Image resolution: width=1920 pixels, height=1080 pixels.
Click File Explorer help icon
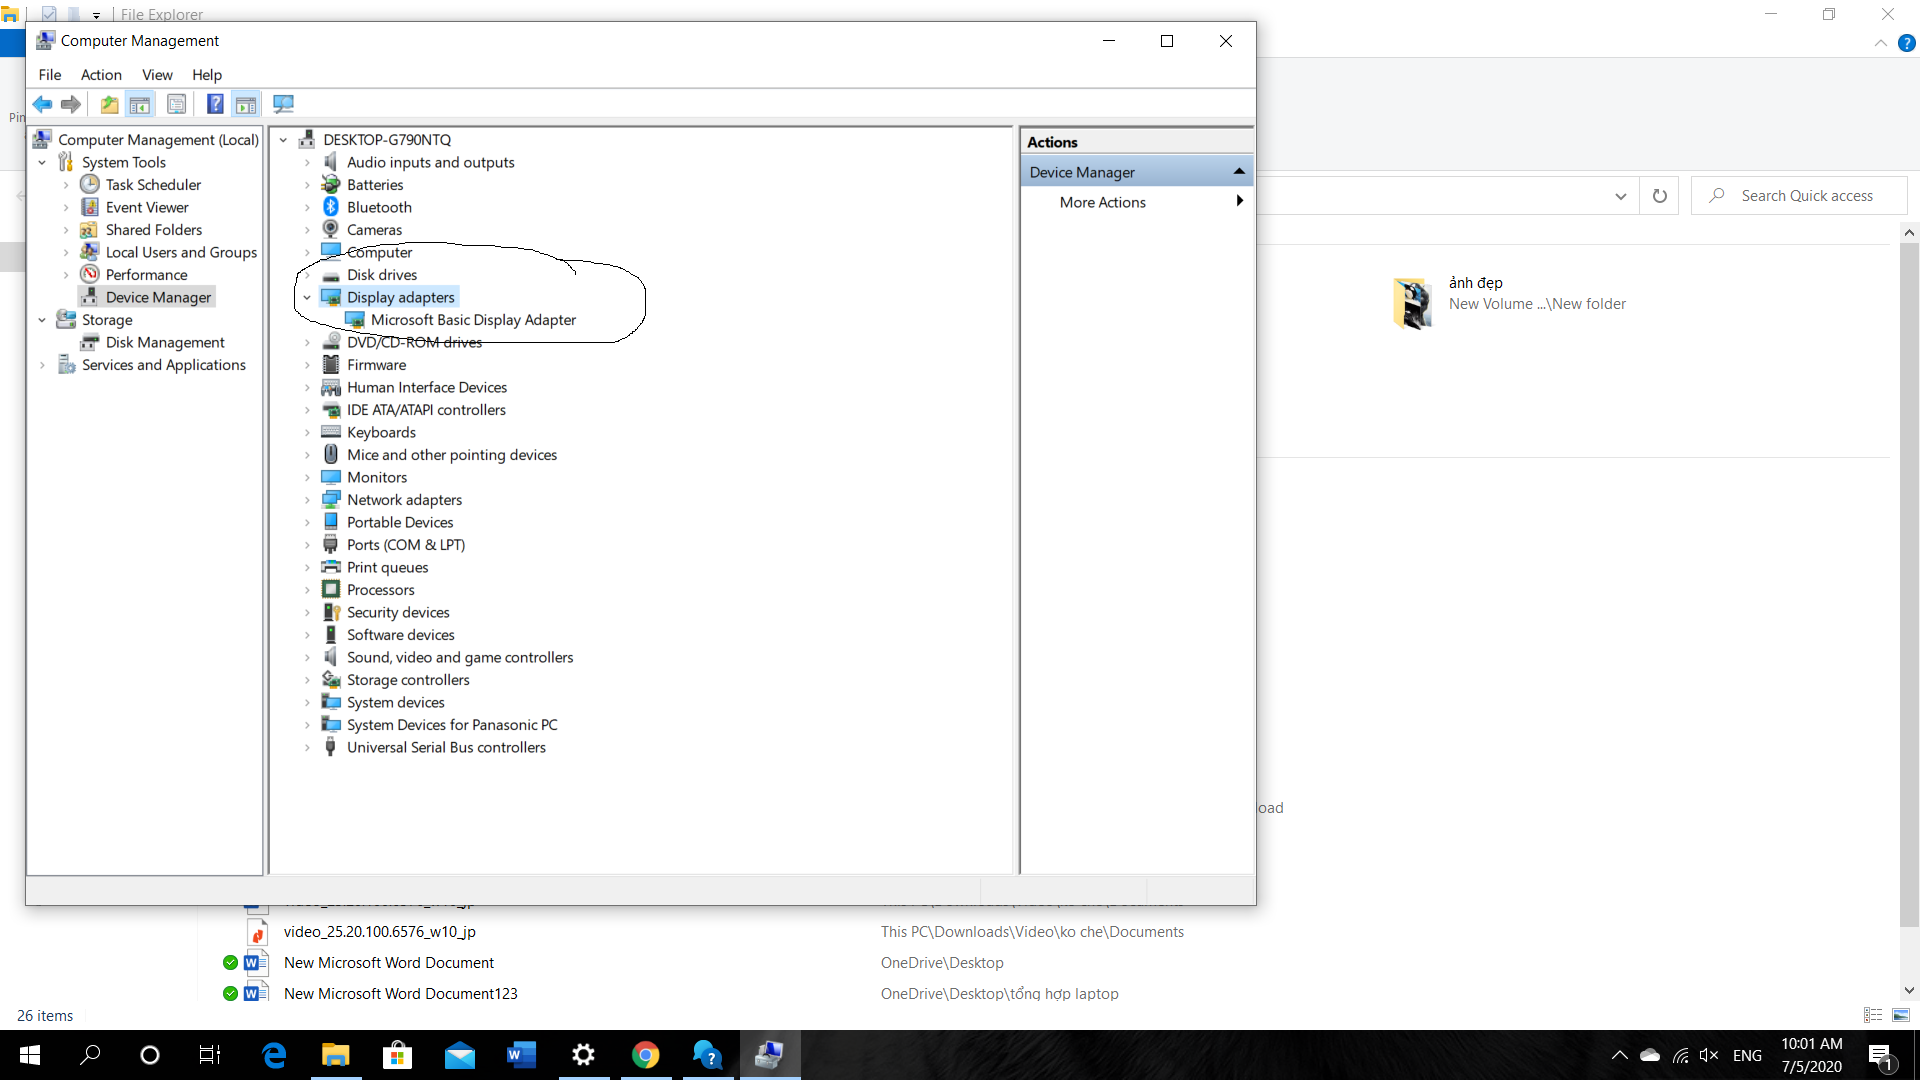[1906, 43]
